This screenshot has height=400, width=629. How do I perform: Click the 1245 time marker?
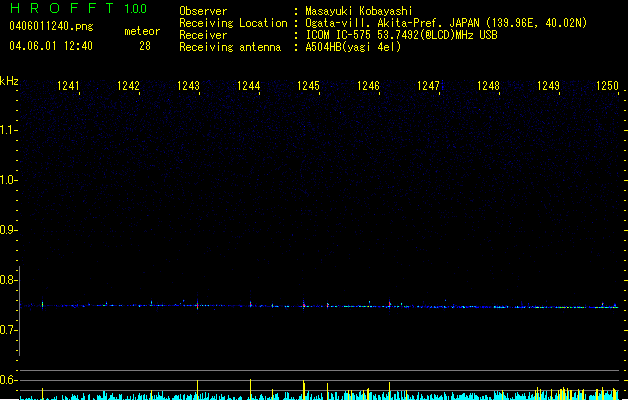[308, 86]
